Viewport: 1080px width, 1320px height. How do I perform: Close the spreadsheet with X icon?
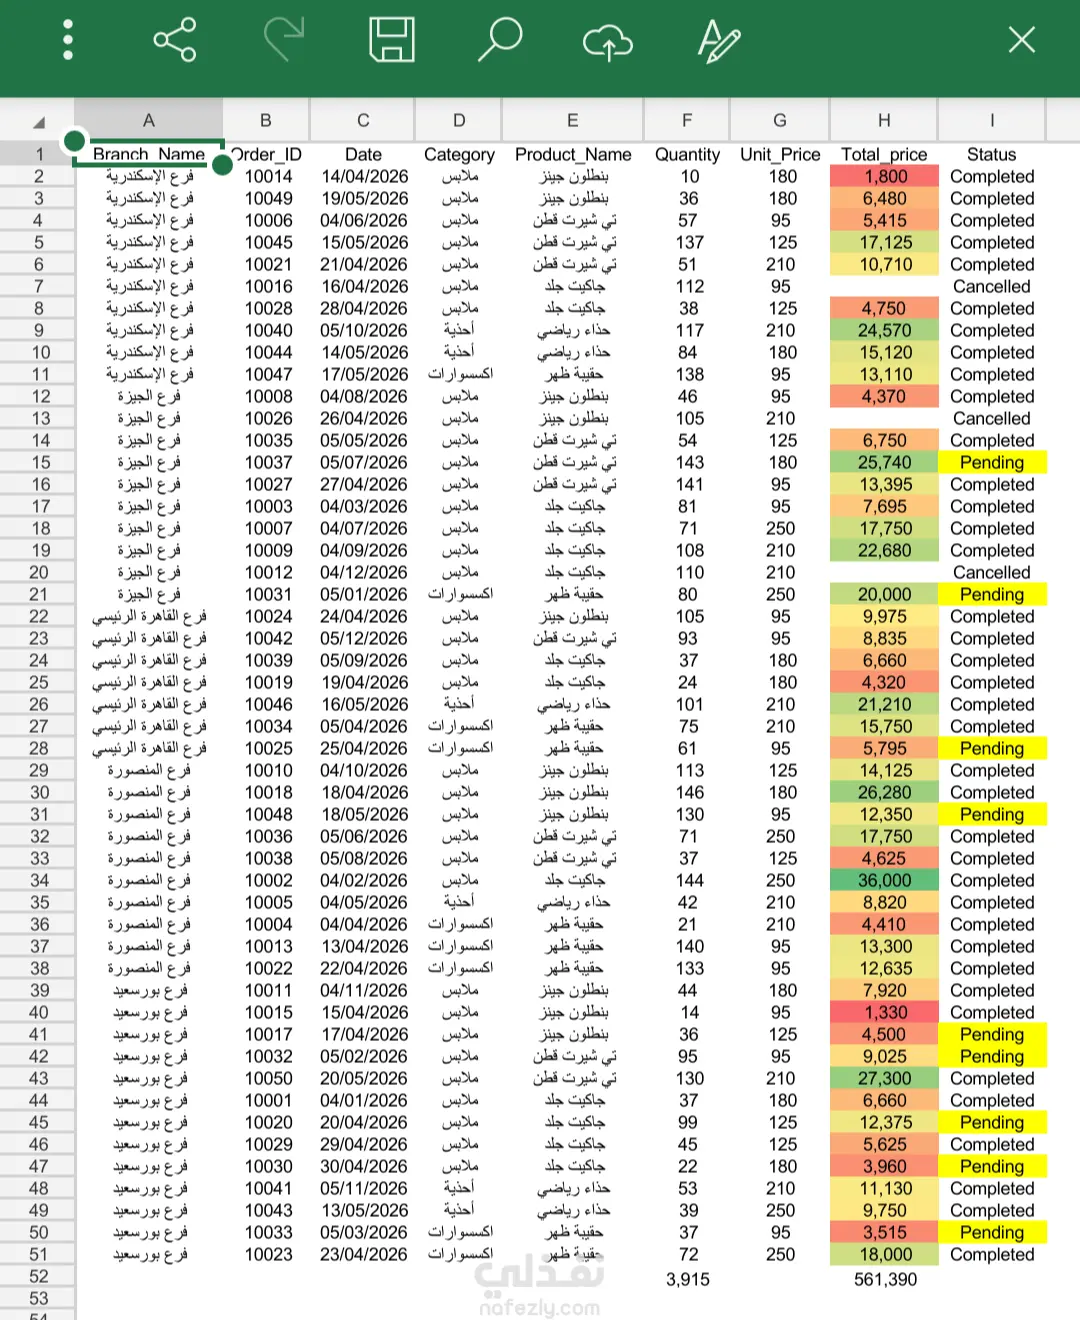tap(1022, 40)
